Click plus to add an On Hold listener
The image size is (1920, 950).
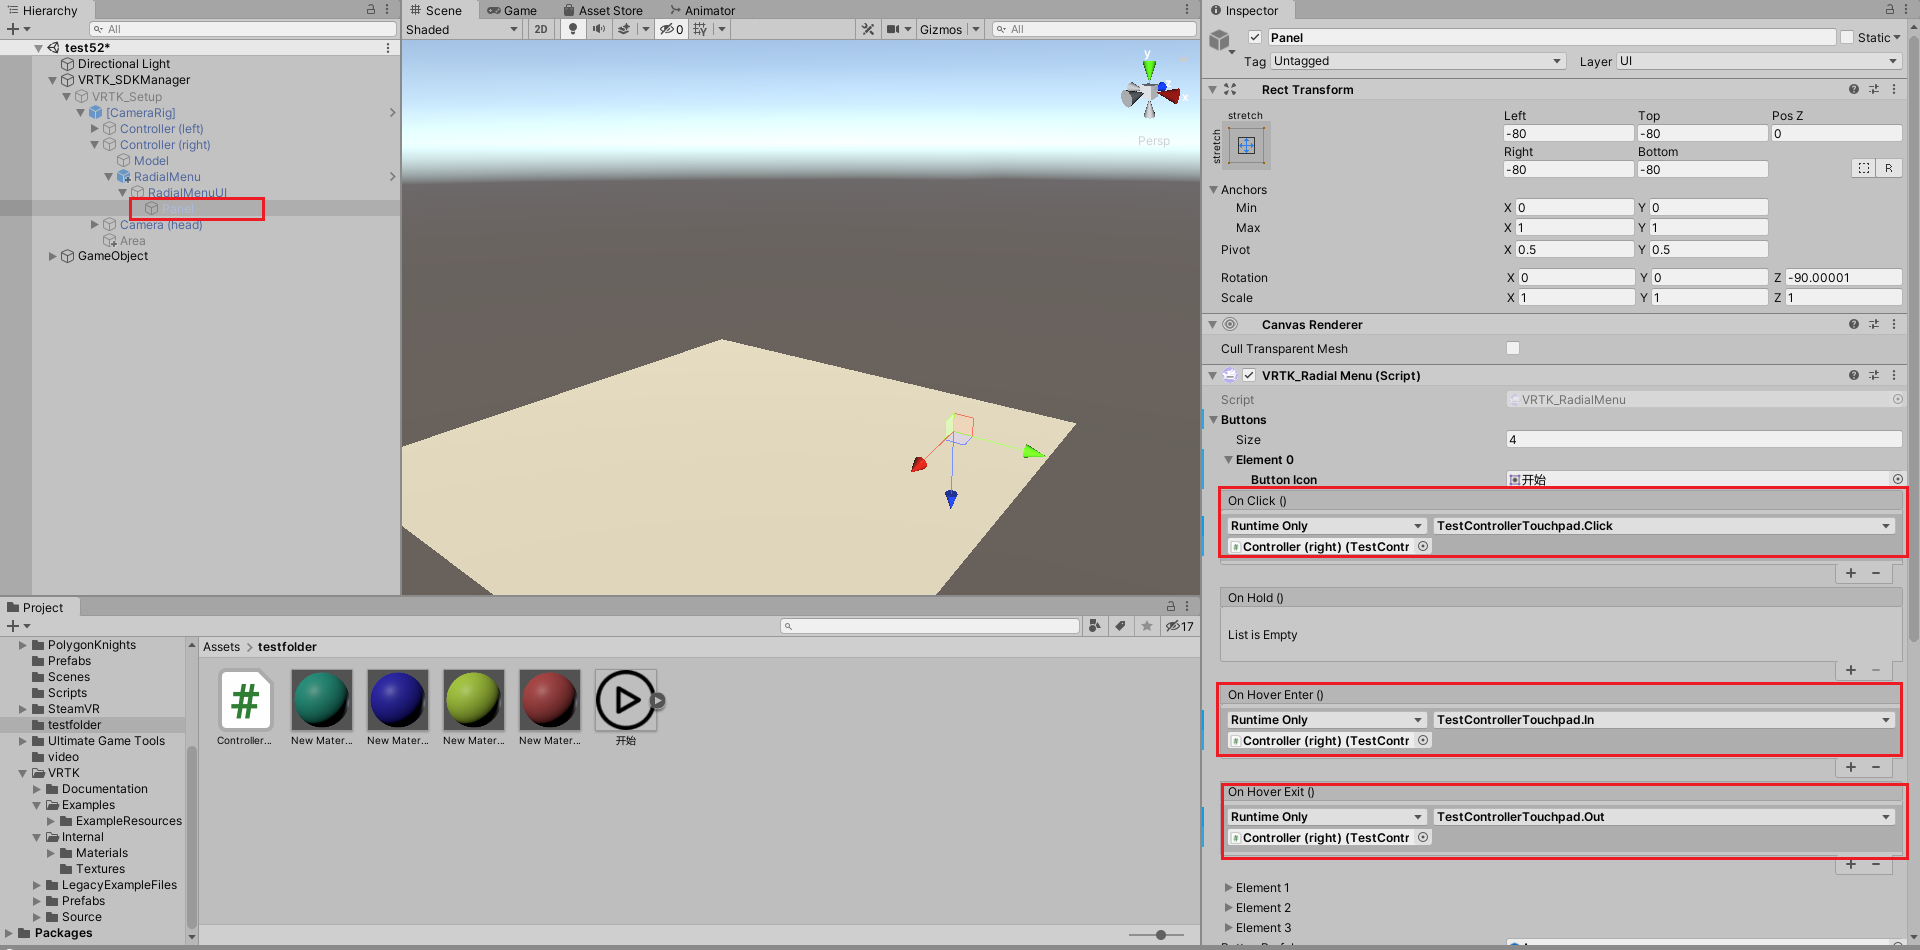pyautogui.click(x=1850, y=670)
